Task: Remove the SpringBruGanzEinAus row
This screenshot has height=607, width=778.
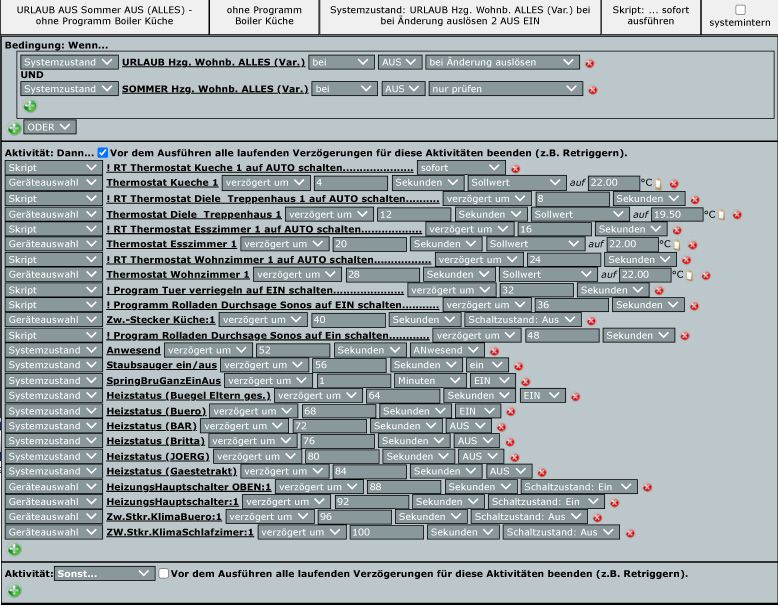Action: [x=525, y=381]
